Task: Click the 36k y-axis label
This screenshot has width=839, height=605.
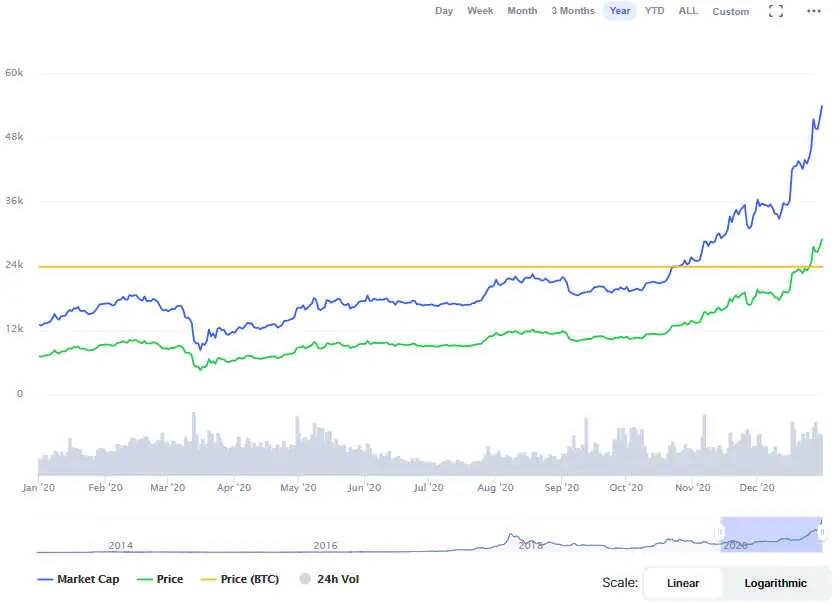Action: coord(14,201)
